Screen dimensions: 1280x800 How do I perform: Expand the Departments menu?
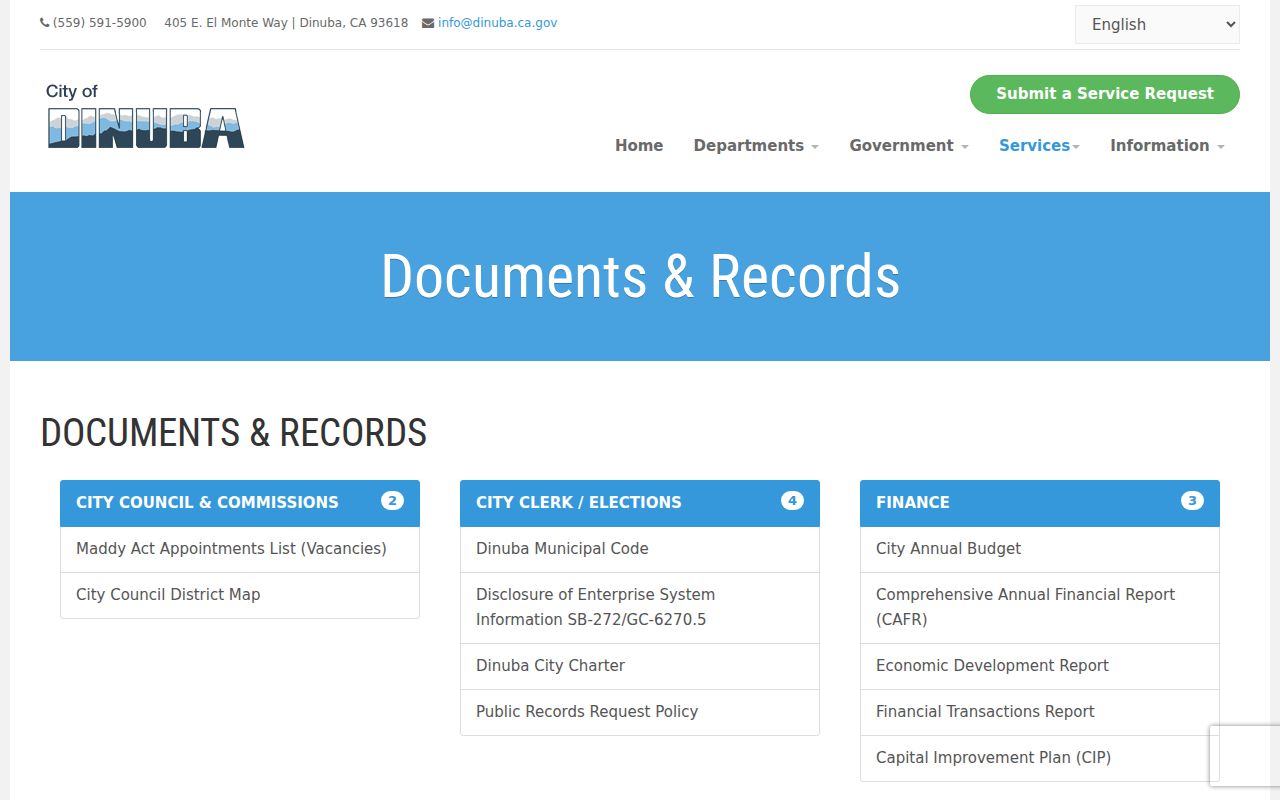tap(756, 146)
